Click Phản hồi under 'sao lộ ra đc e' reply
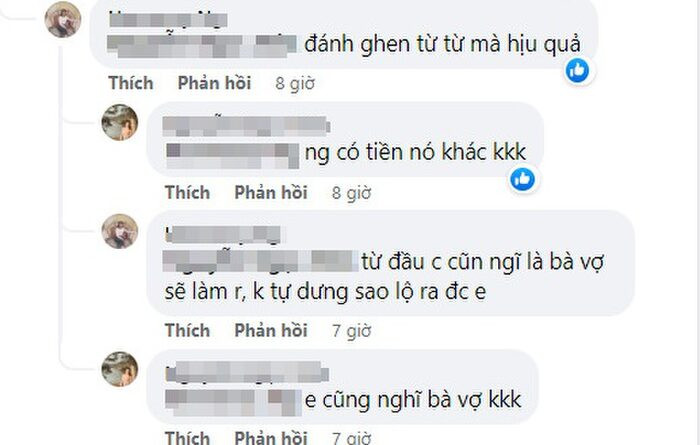Screen dimensions: 700x445 pyautogui.click(x=271, y=330)
